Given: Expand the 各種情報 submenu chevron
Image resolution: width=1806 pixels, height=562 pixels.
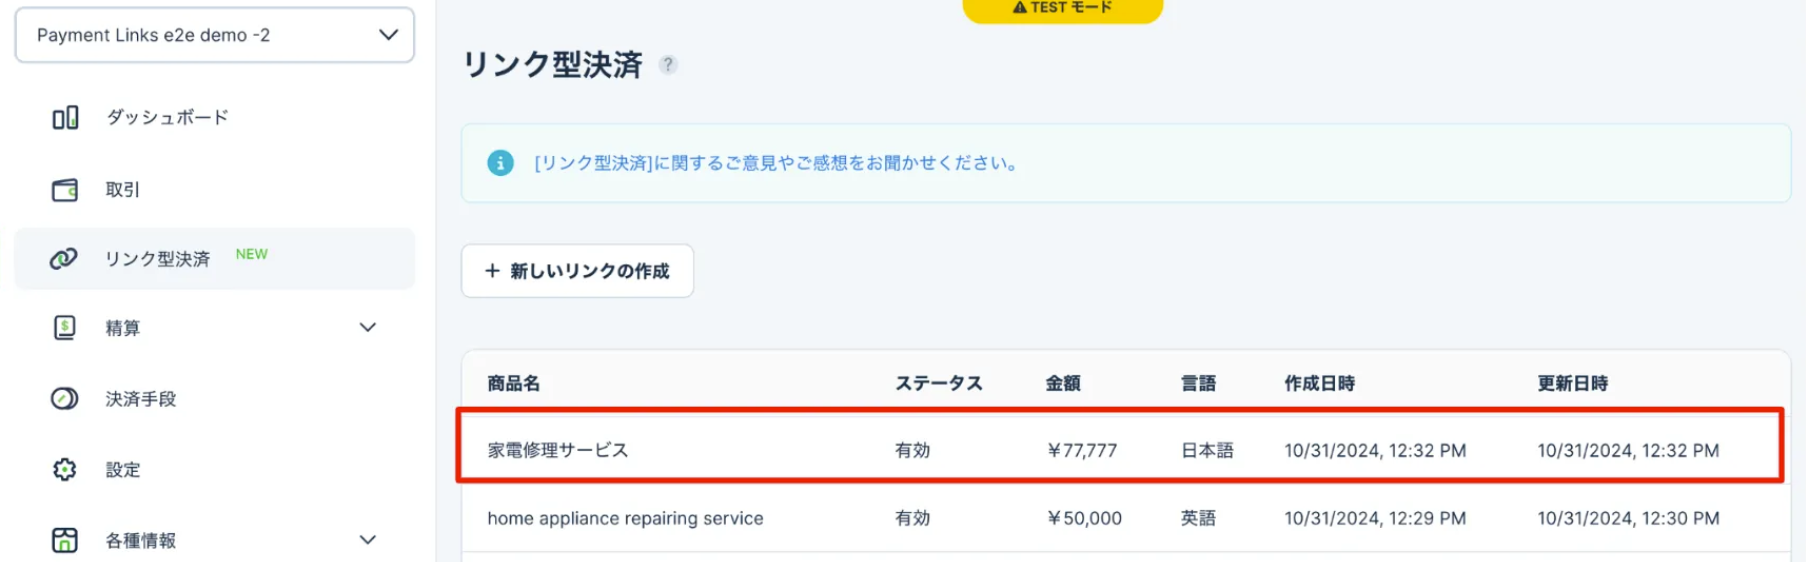Looking at the screenshot, I should 368,540.
